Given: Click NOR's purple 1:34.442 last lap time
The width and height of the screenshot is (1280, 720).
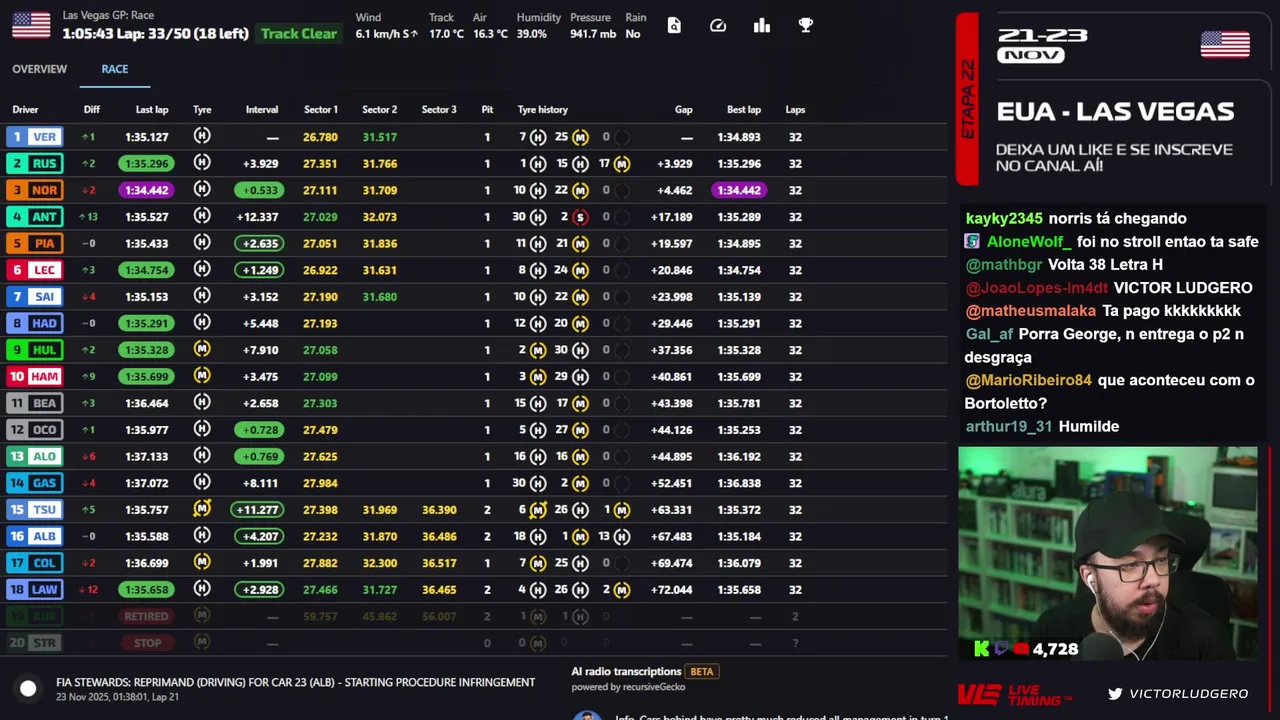Looking at the screenshot, I should click(x=146, y=190).
